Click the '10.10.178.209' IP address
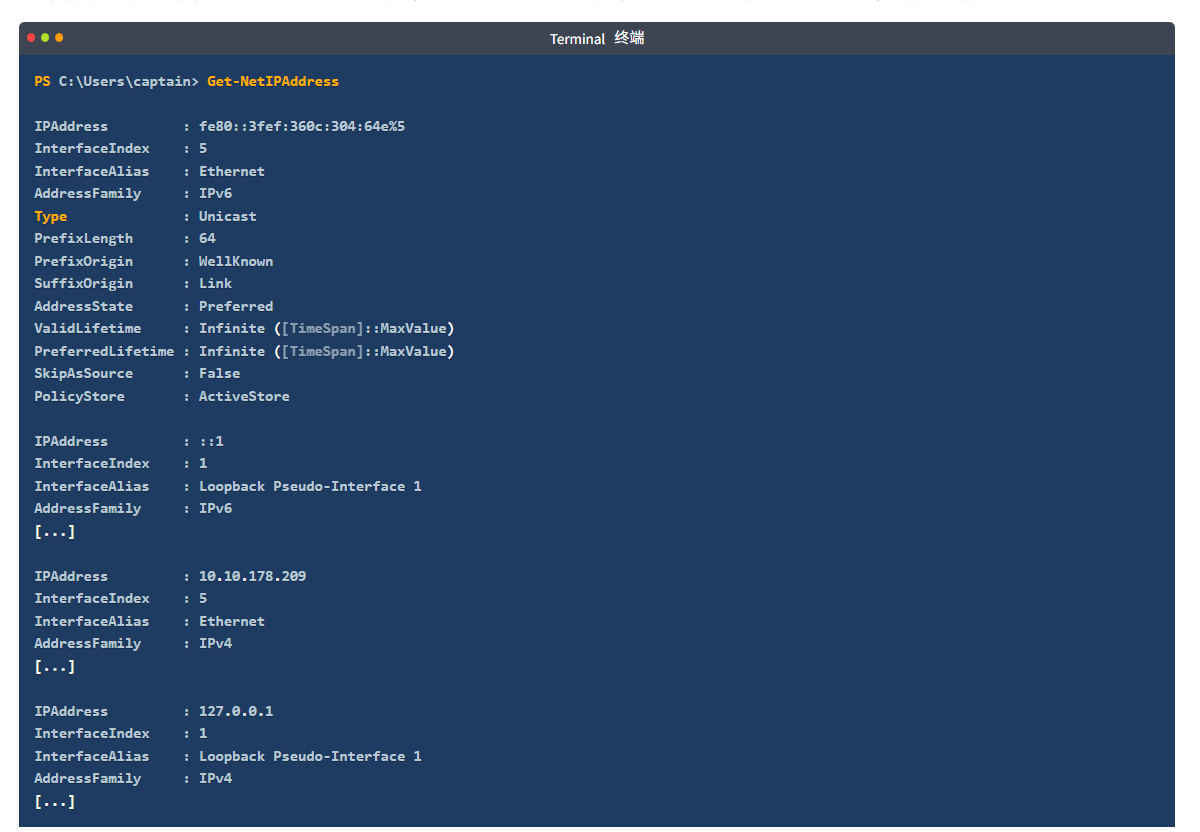This screenshot has height=832, width=1200. [253, 576]
